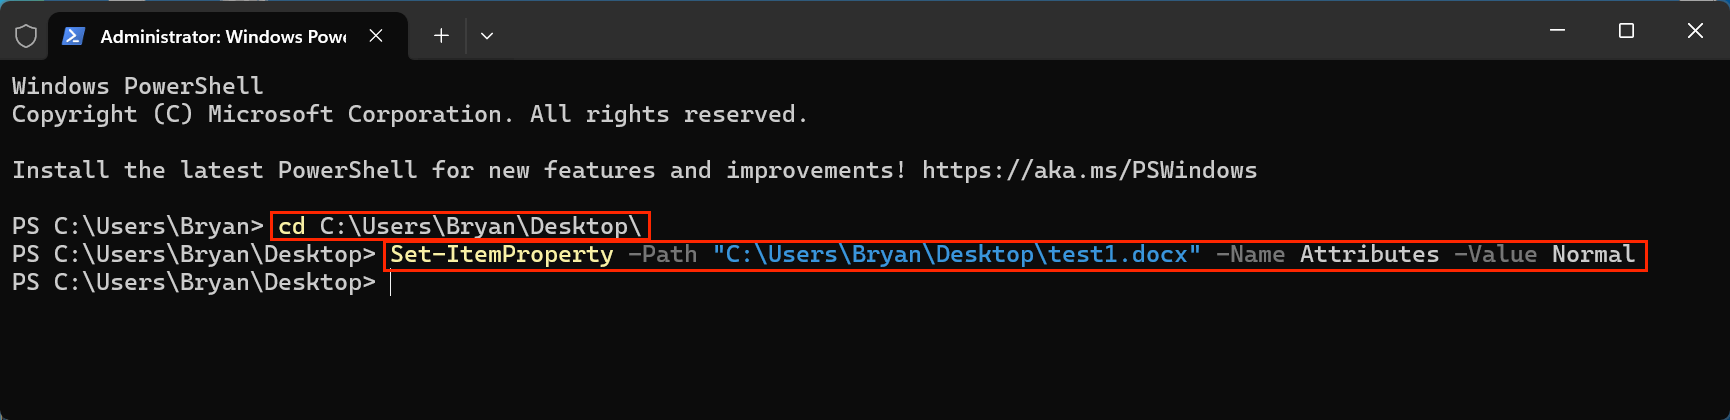Open the aka.ms/PSWindows link
The image size is (1730, 420).
[1089, 171]
